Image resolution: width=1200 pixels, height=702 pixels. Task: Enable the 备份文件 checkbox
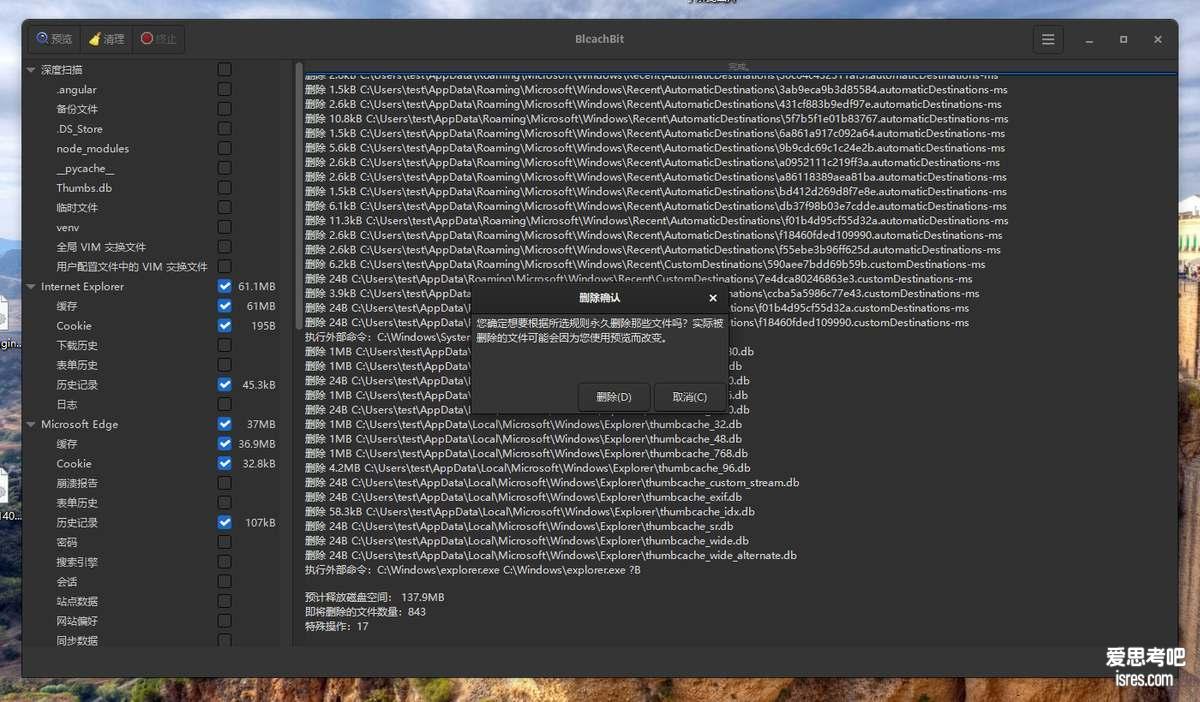(x=224, y=109)
